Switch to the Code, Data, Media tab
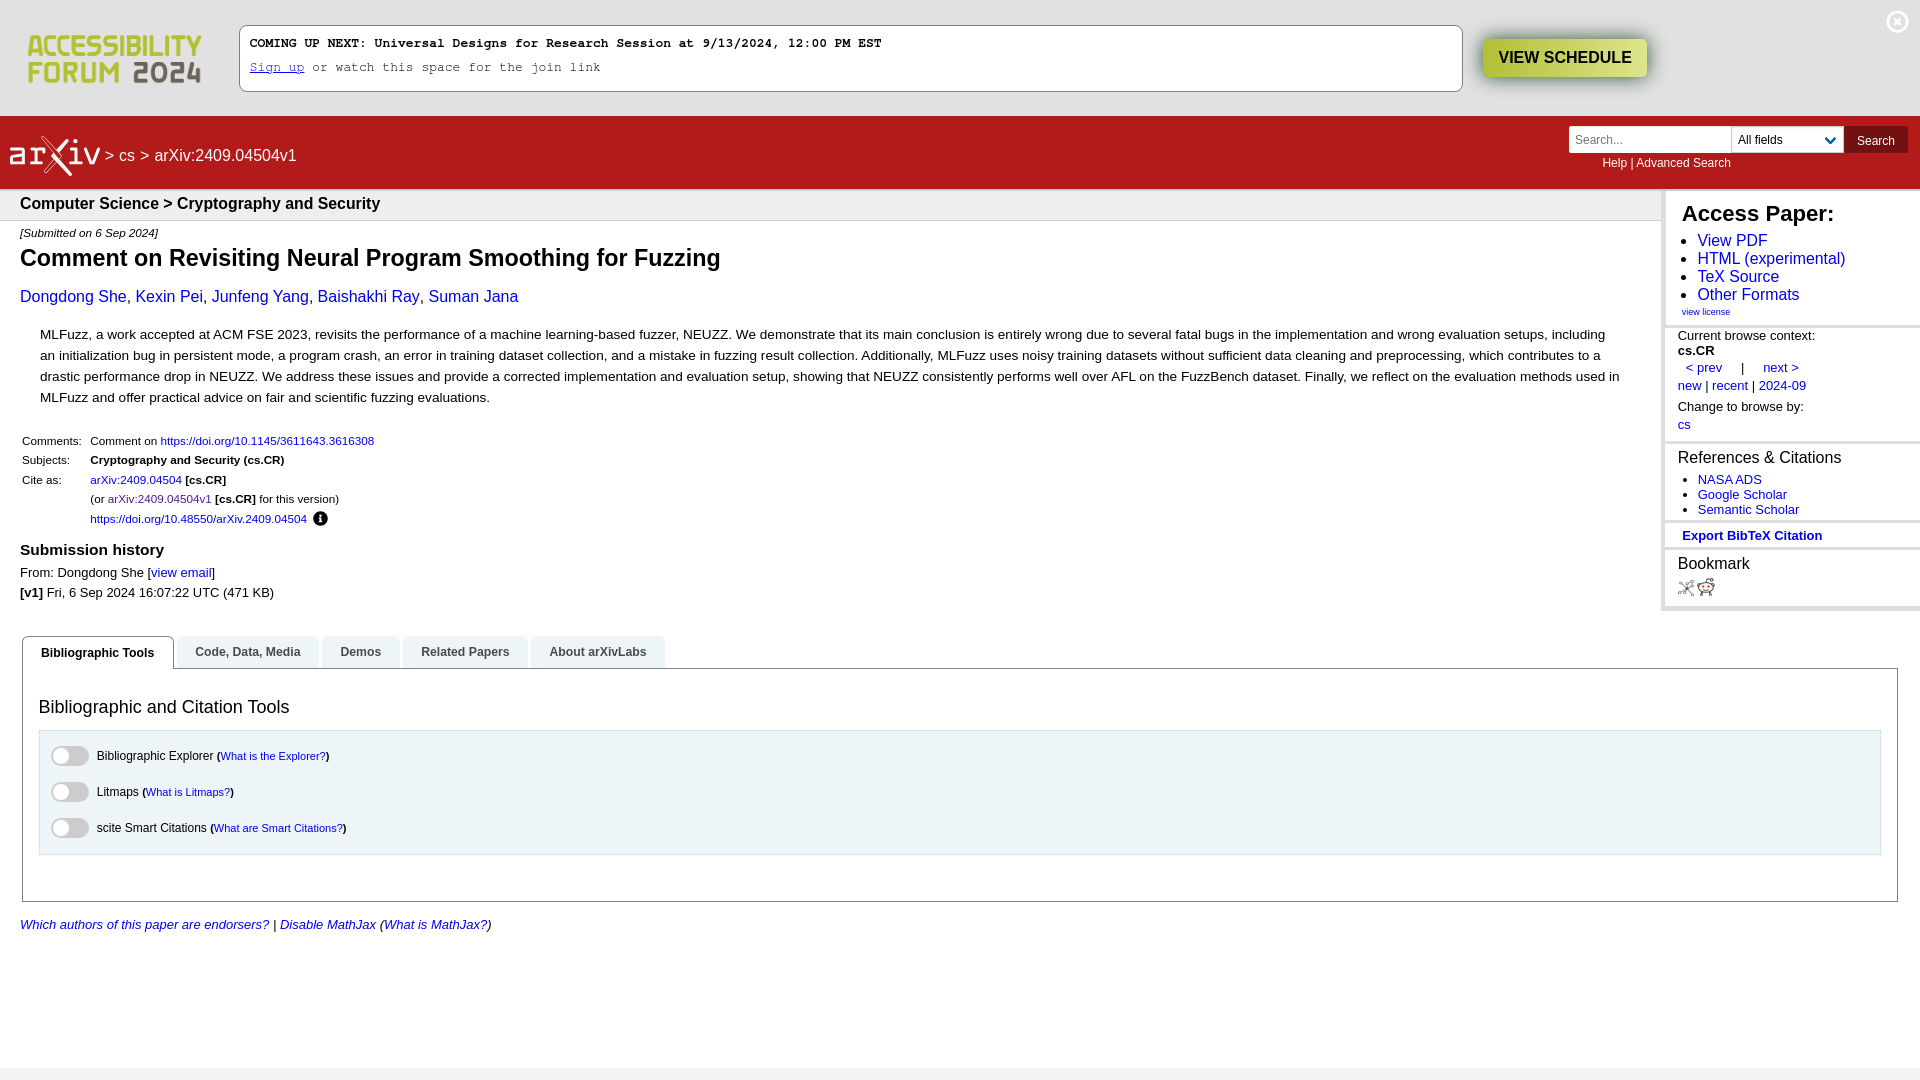 tap(248, 651)
